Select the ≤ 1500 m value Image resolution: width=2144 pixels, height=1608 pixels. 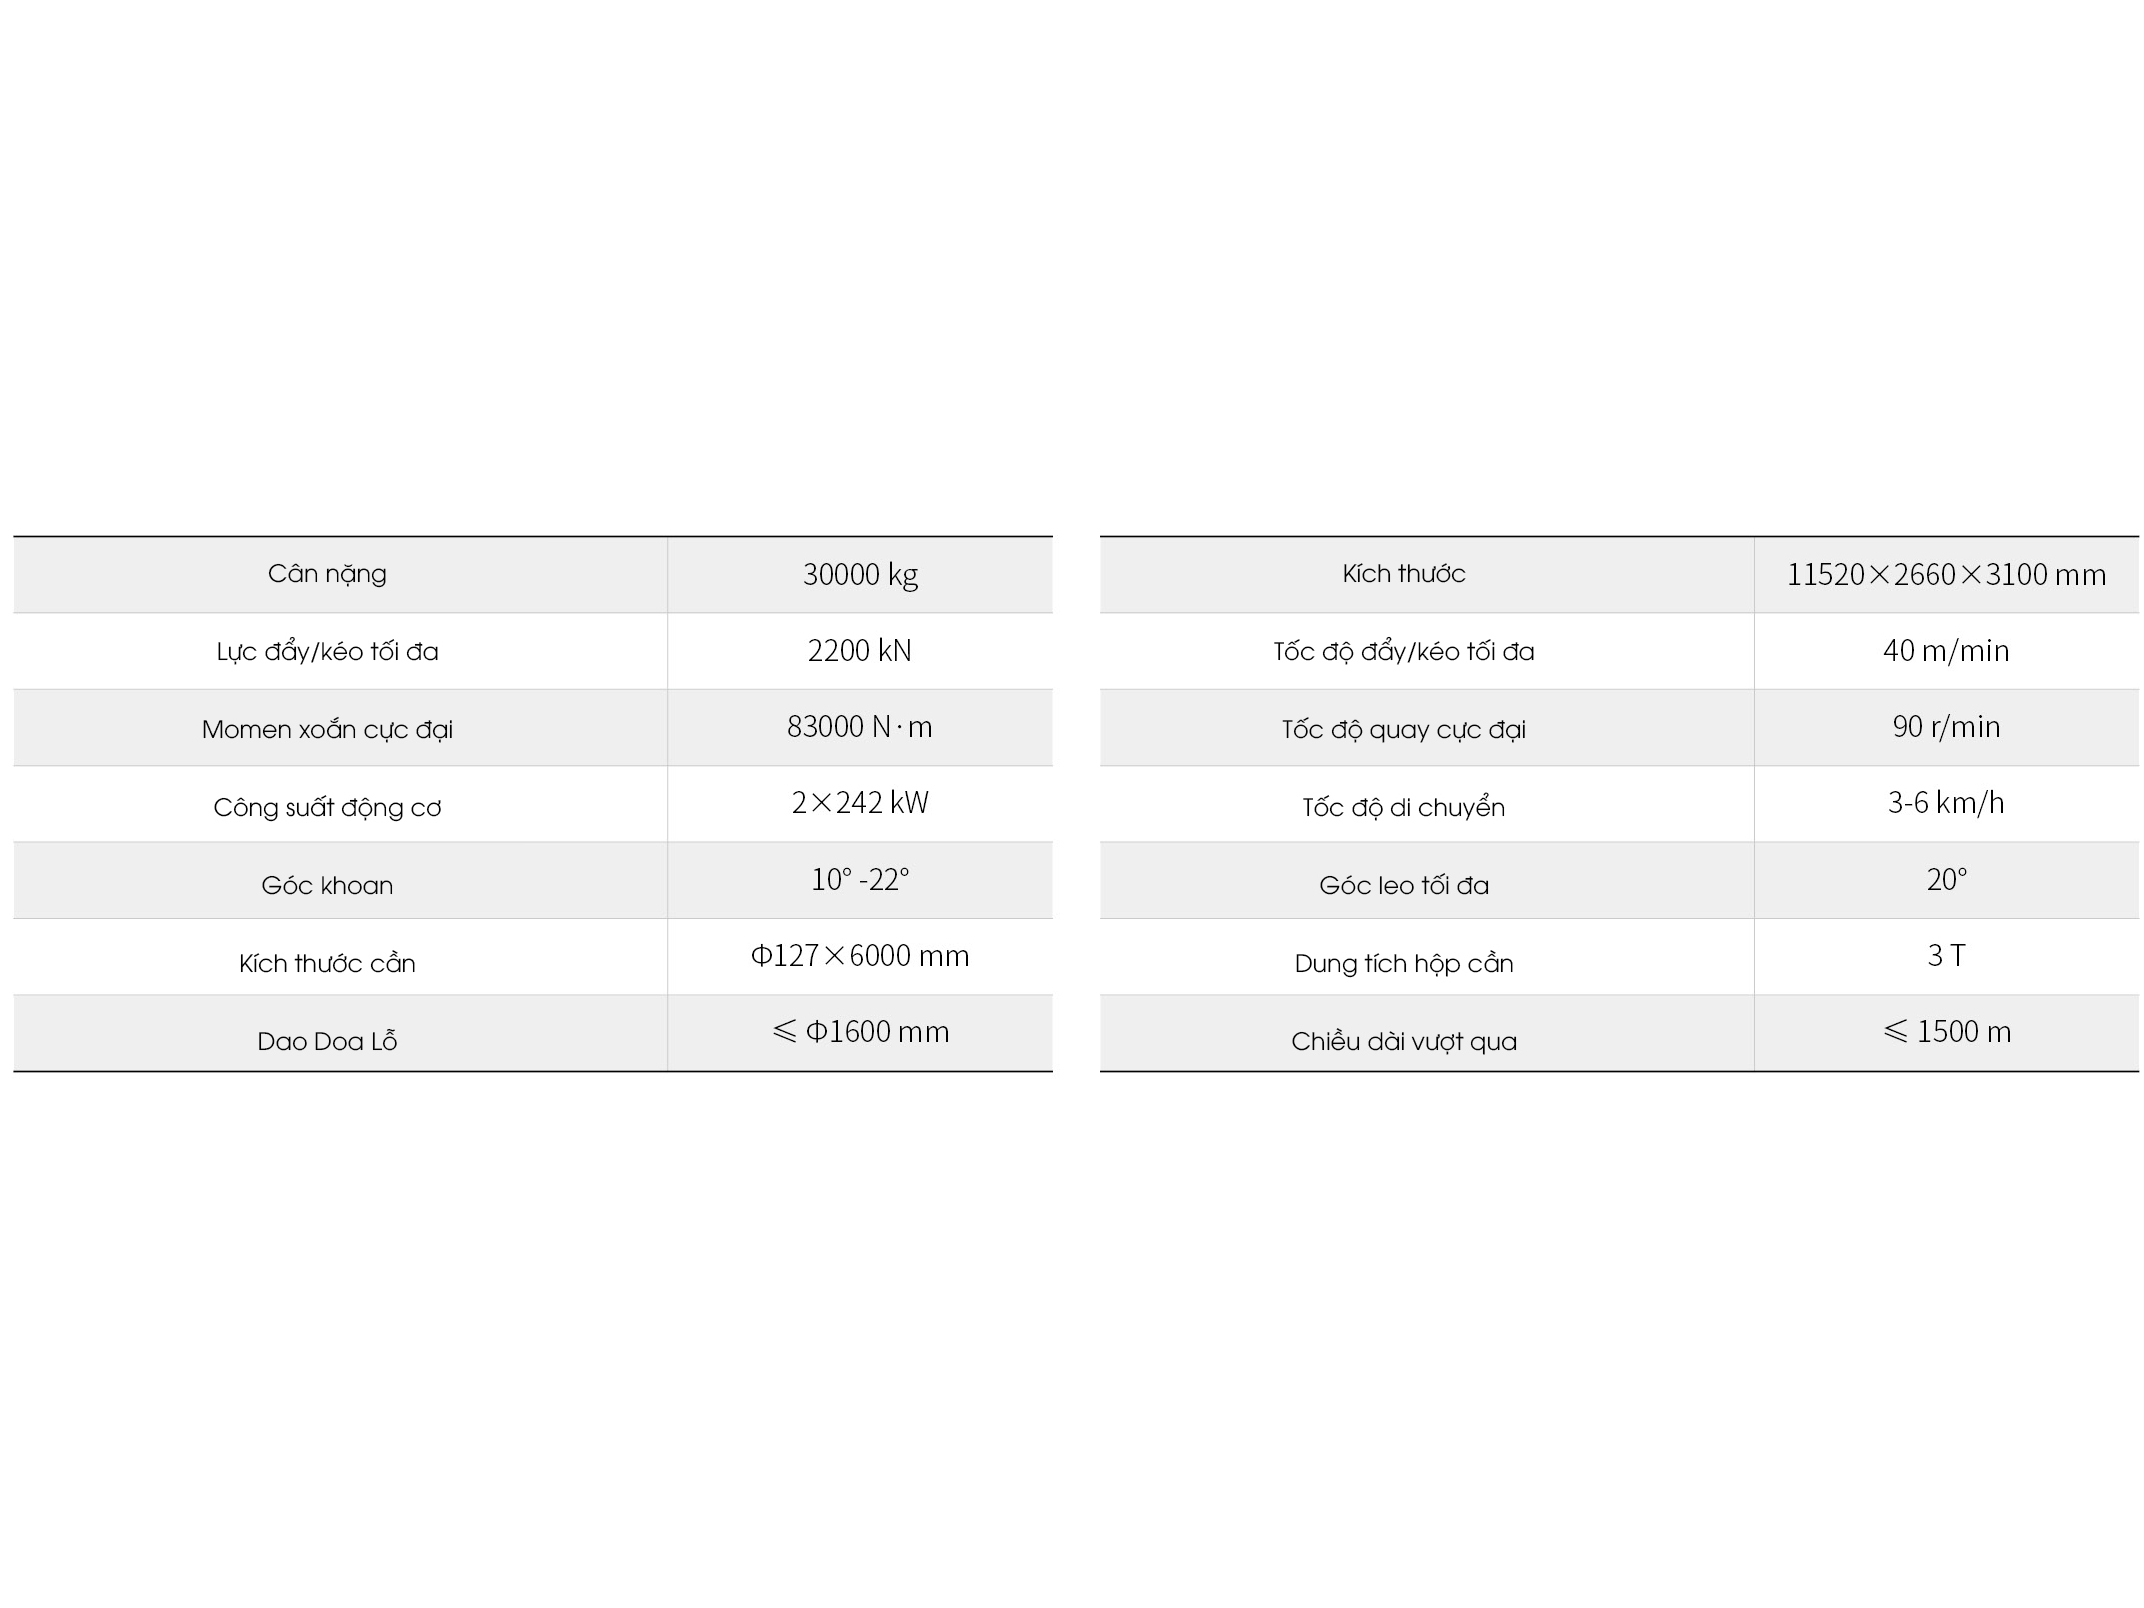pos(1946,1032)
